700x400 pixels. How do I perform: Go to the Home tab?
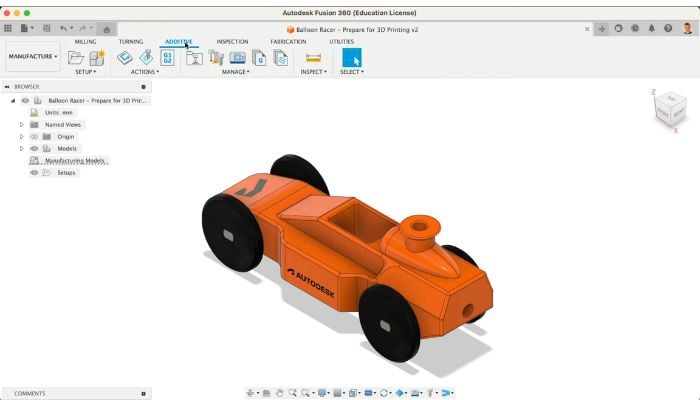(x=106, y=29)
